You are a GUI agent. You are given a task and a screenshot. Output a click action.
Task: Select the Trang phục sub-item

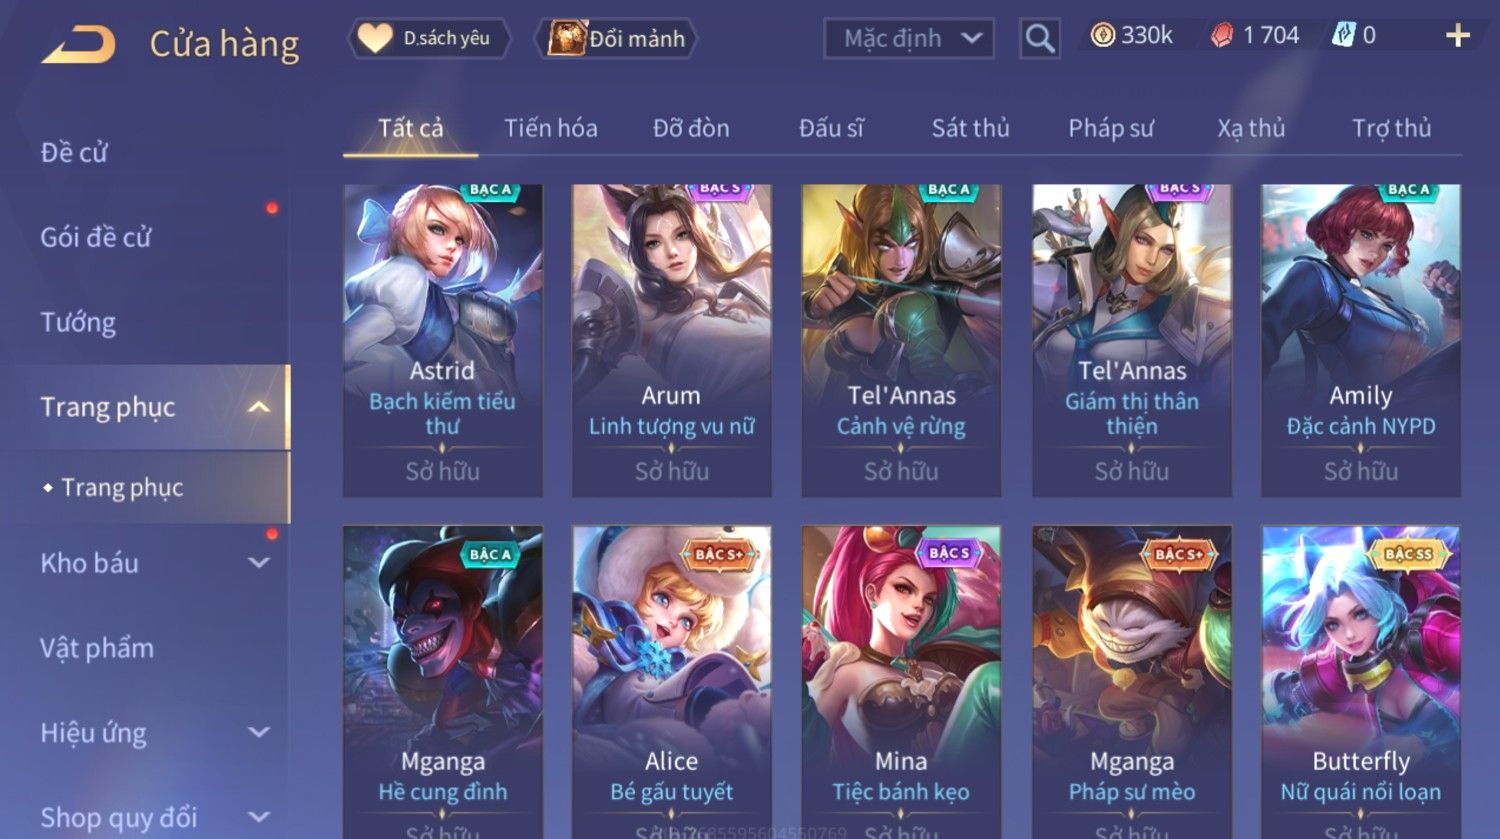pyautogui.click(x=122, y=487)
